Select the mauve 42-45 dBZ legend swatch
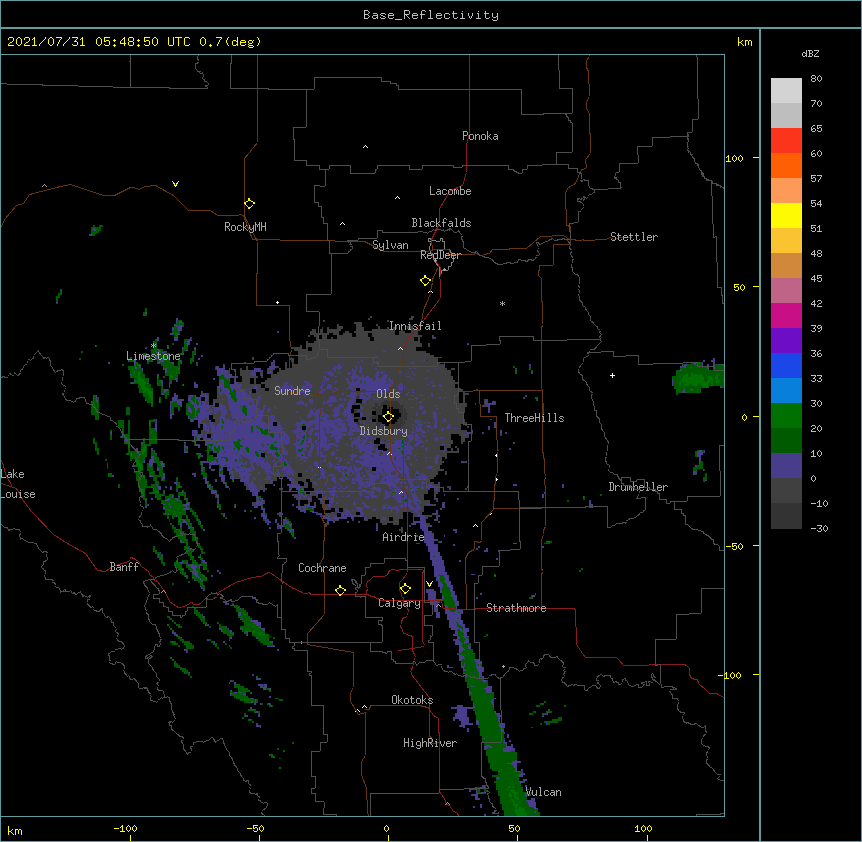 pos(786,291)
